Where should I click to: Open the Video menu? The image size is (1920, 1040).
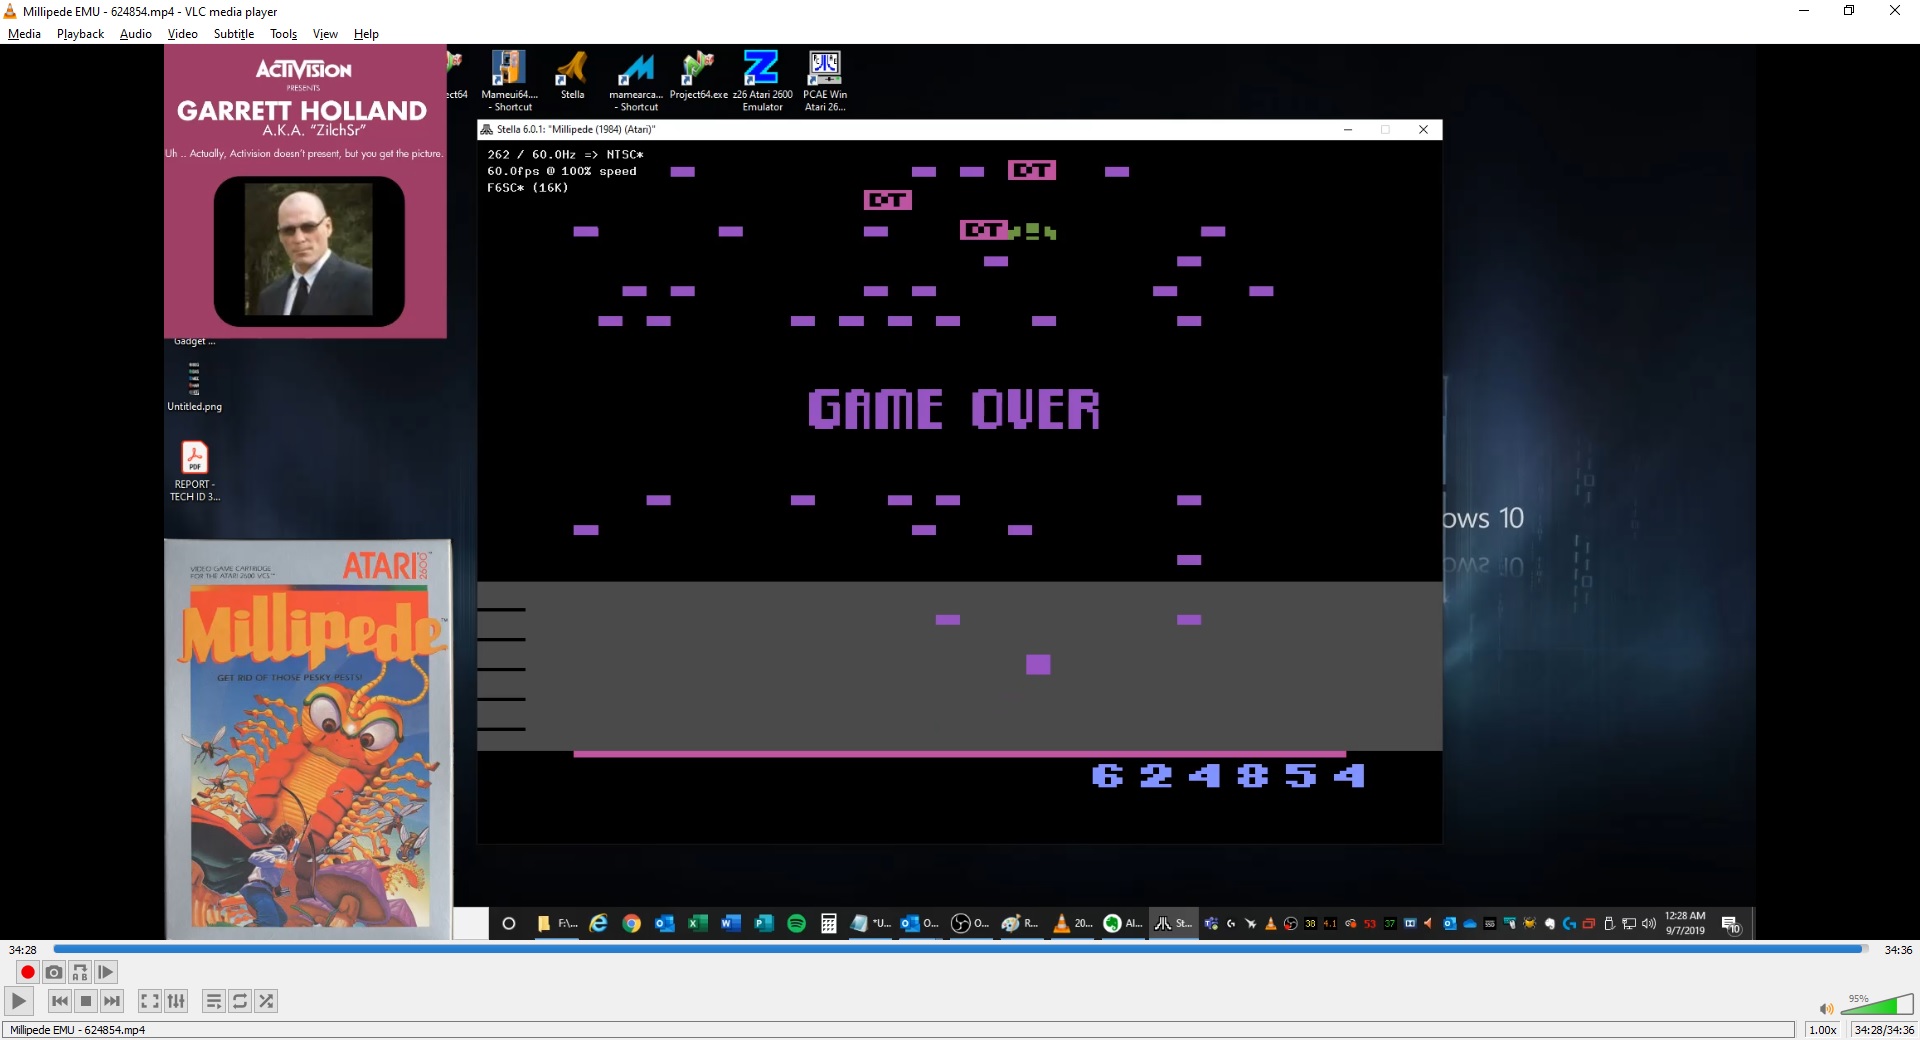[x=182, y=34]
